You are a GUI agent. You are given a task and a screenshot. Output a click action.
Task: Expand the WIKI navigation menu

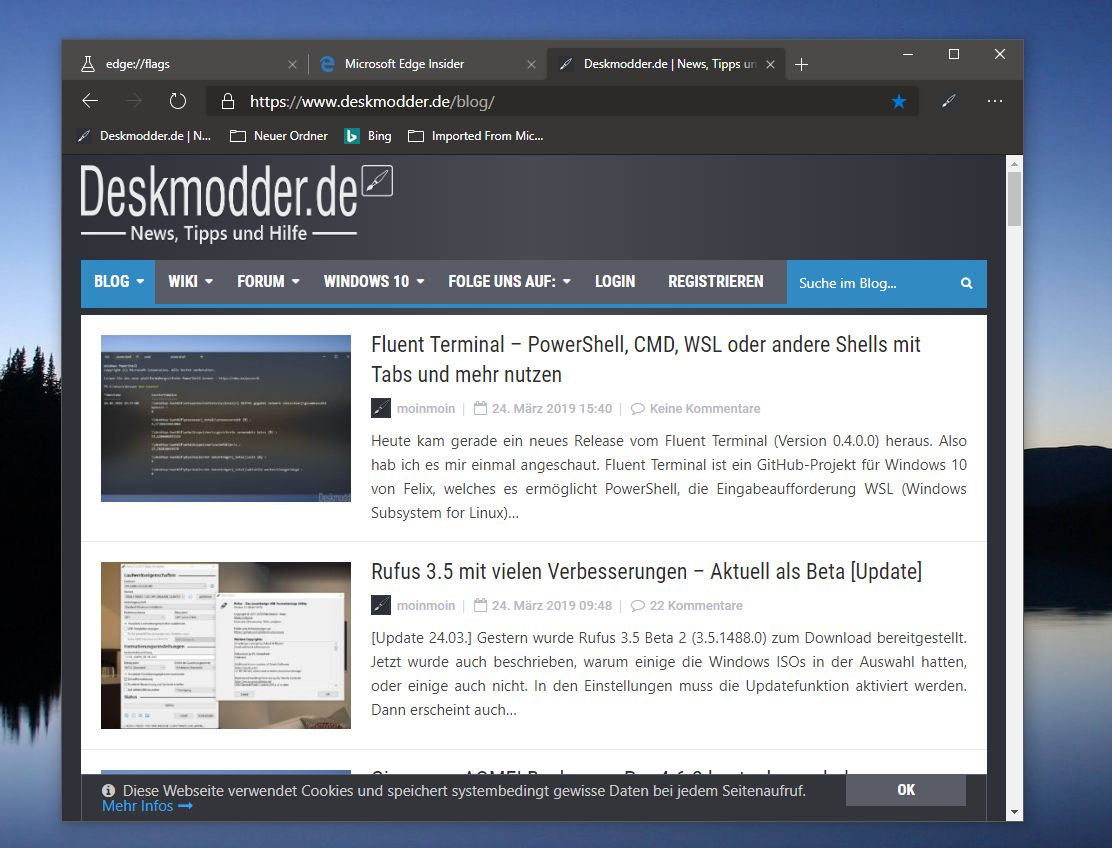coord(190,281)
